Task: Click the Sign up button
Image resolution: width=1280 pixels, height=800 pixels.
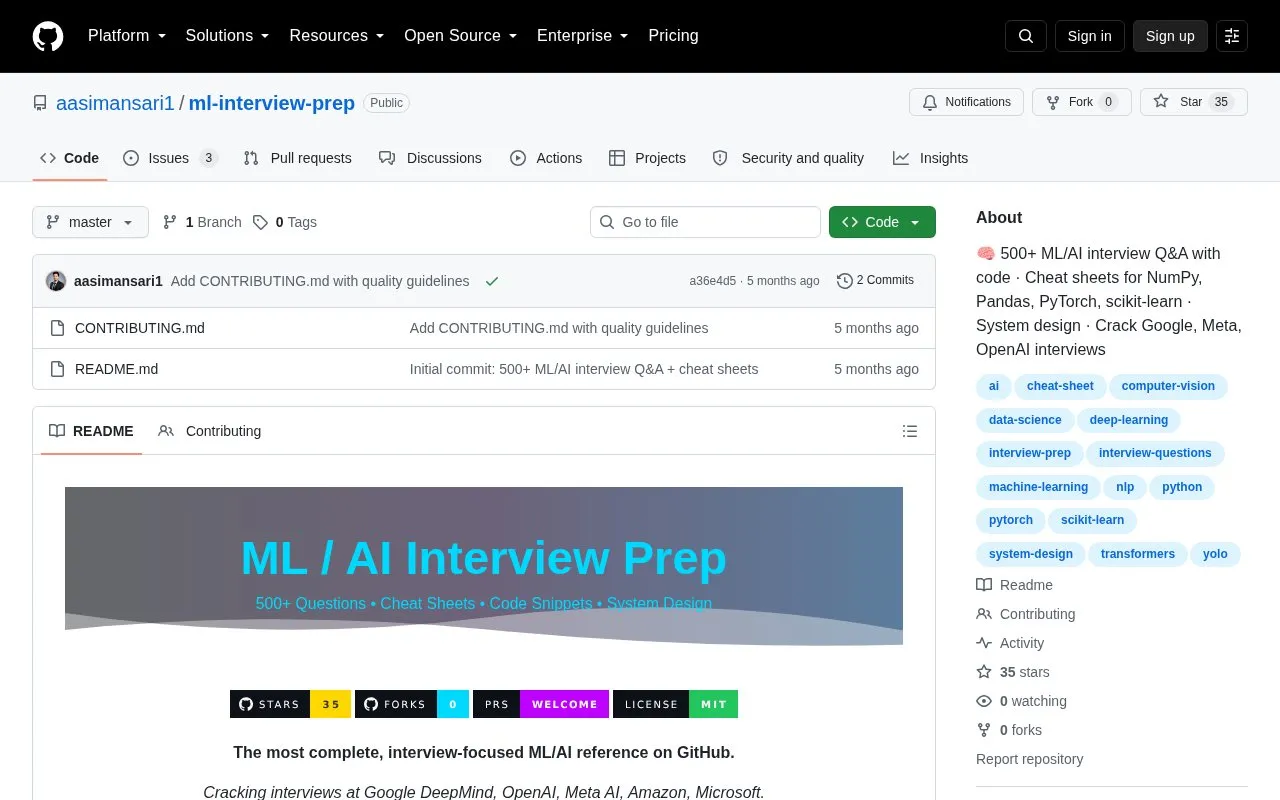Action: pyautogui.click(x=1170, y=36)
